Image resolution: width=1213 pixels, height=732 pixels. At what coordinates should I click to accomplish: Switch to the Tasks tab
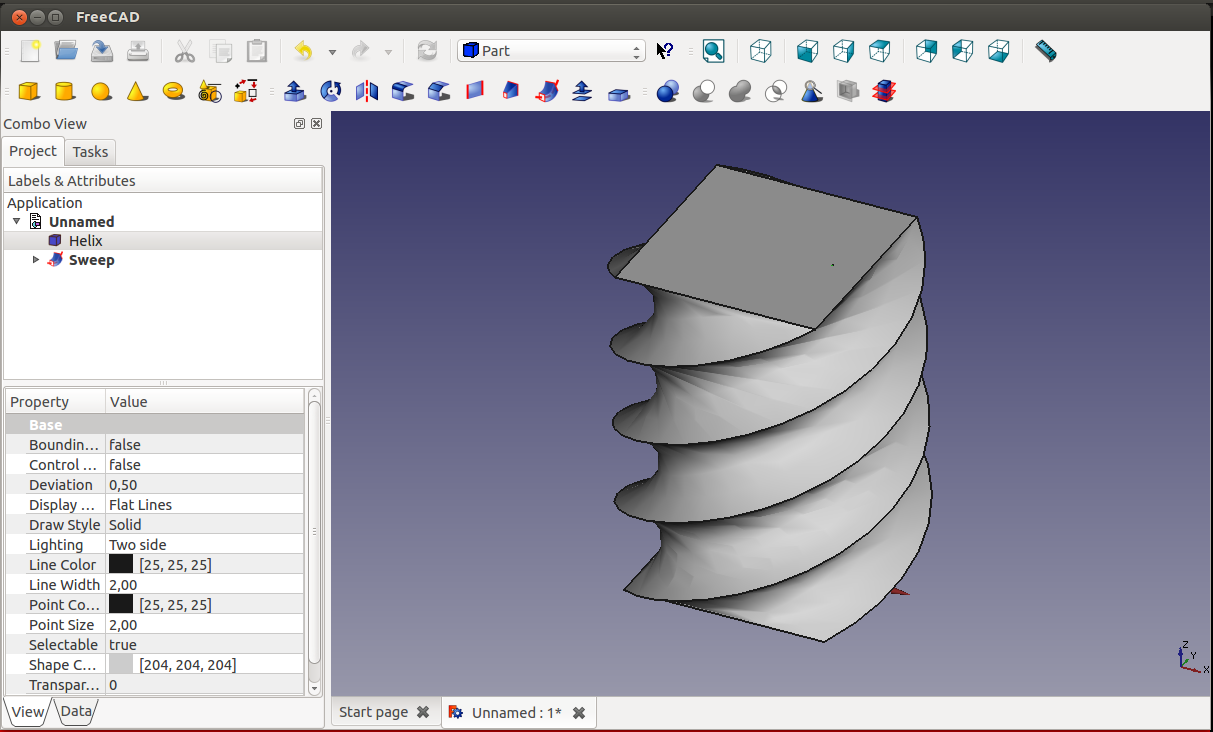[x=90, y=152]
